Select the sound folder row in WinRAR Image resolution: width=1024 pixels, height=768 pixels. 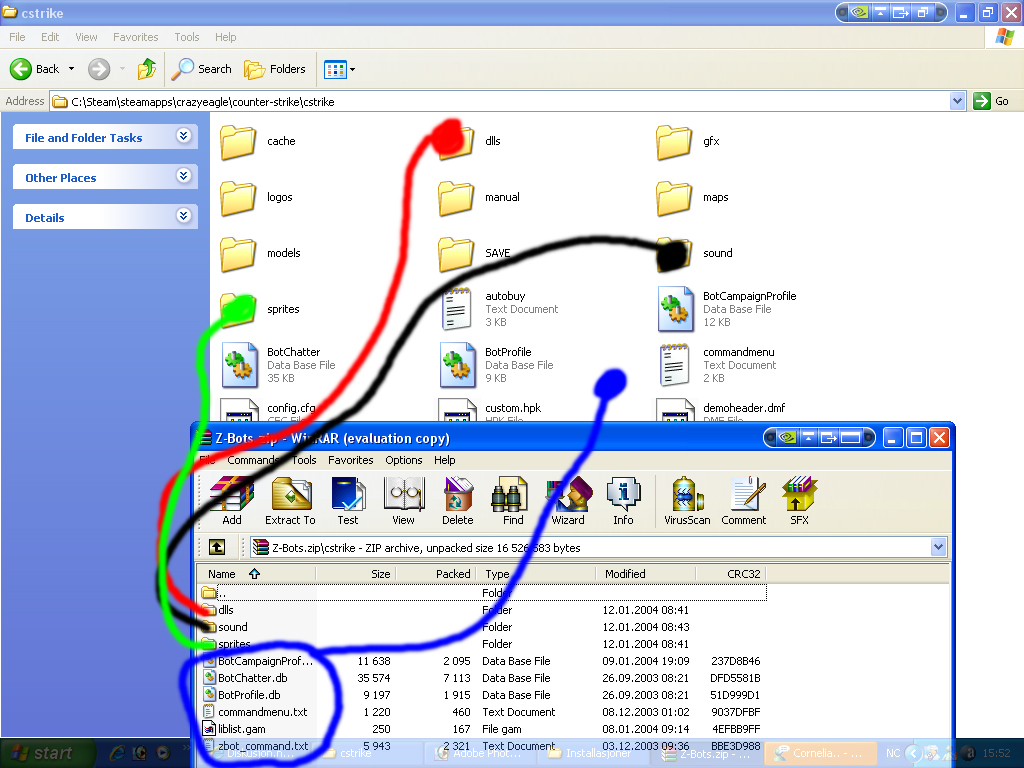tap(483, 627)
